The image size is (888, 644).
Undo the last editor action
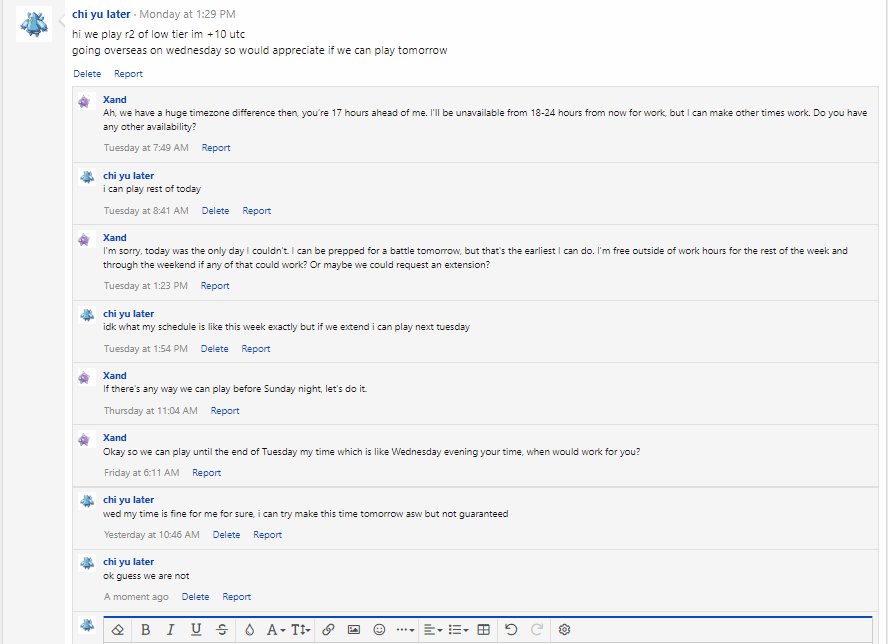coord(511,630)
